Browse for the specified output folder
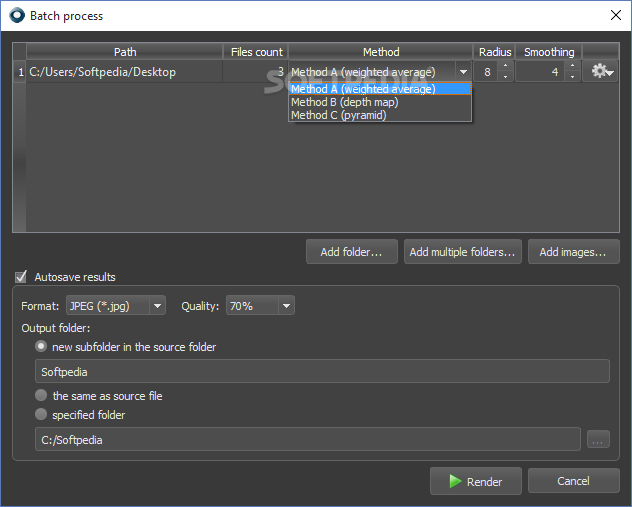The width and height of the screenshot is (632, 507). 598,440
